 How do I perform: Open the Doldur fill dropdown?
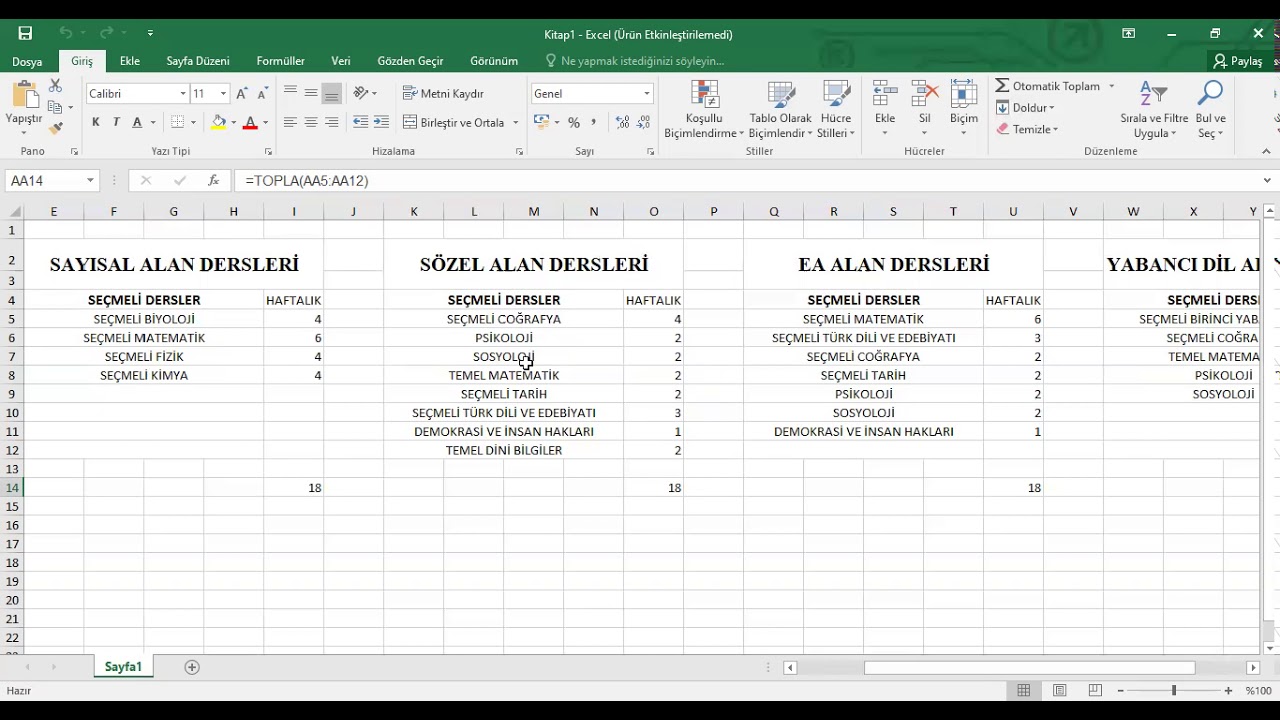pyautogui.click(x=1025, y=108)
